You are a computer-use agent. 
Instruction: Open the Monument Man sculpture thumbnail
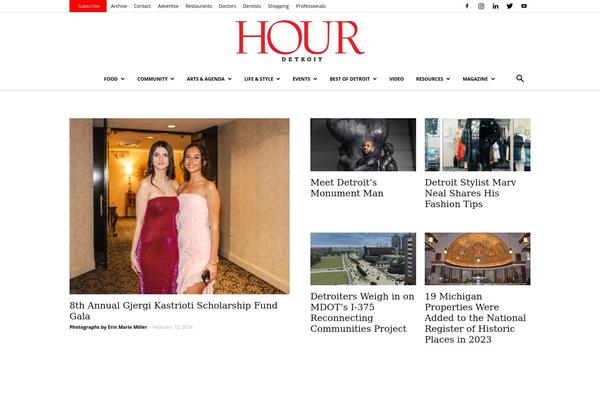click(x=363, y=145)
